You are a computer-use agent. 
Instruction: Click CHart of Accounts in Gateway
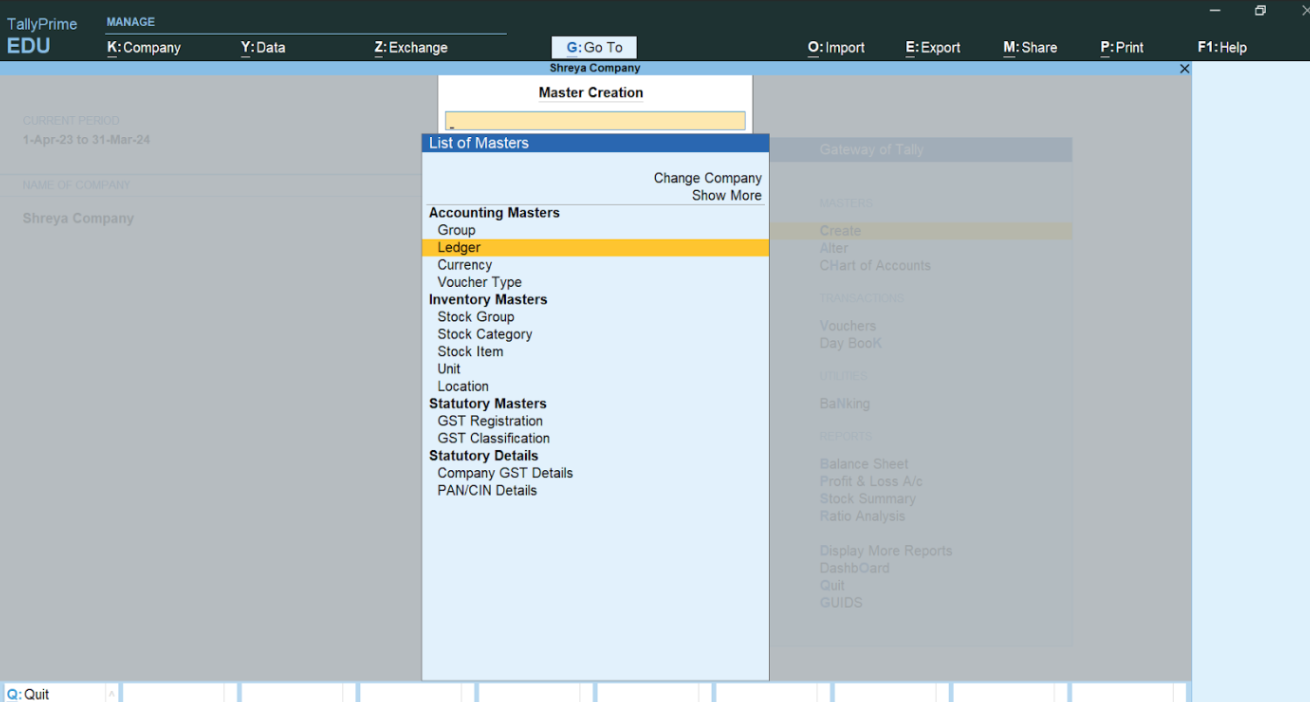[875, 265]
